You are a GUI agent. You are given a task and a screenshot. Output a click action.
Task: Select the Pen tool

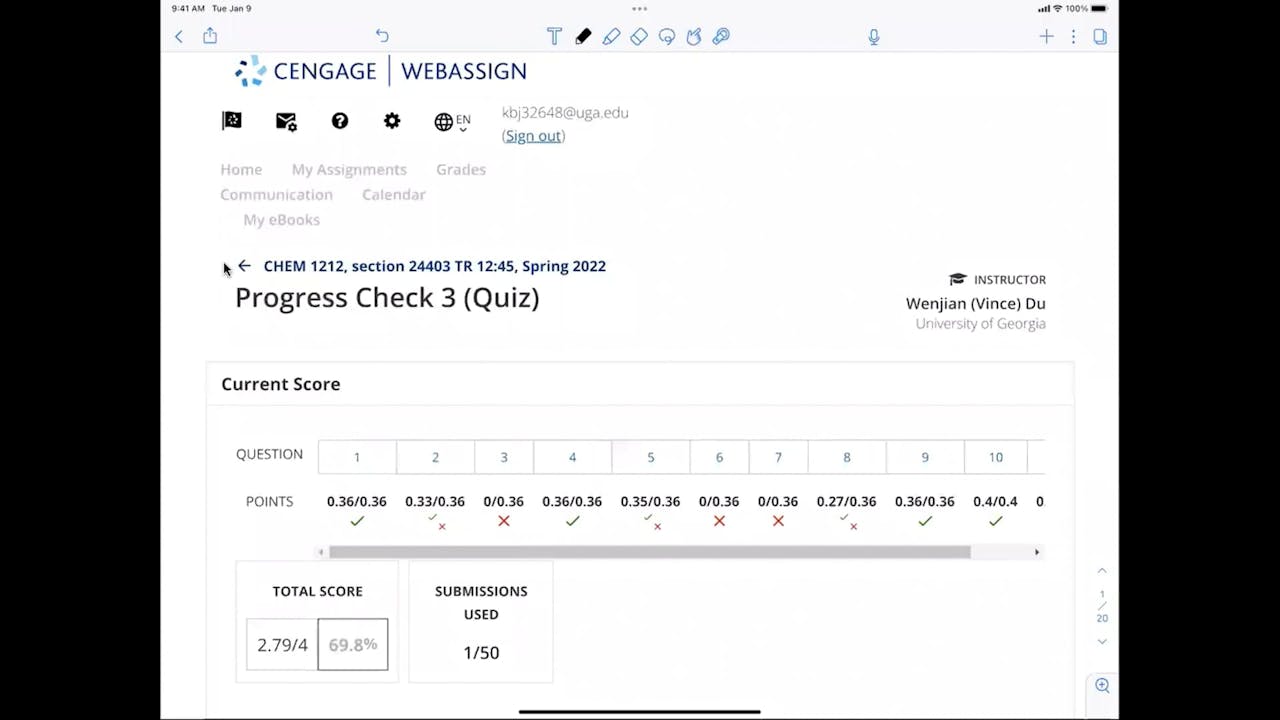coord(583,37)
